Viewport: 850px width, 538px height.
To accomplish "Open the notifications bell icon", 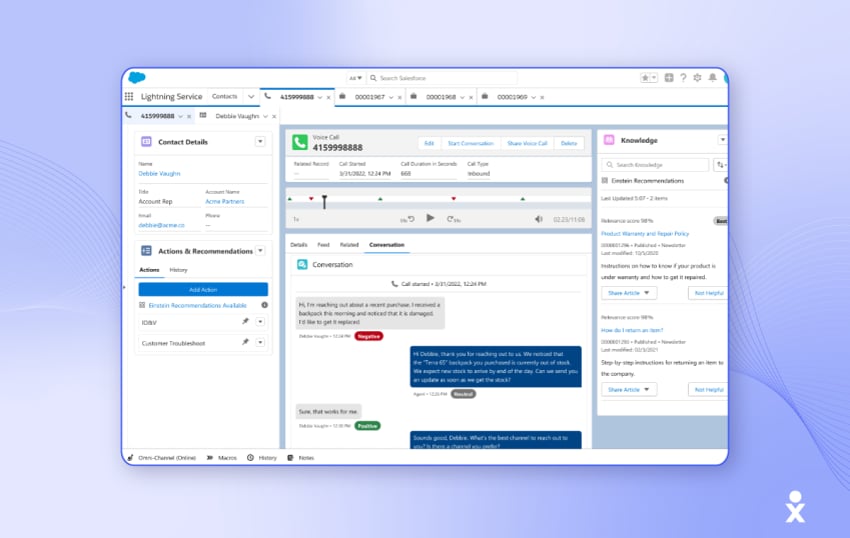I will [x=713, y=78].
